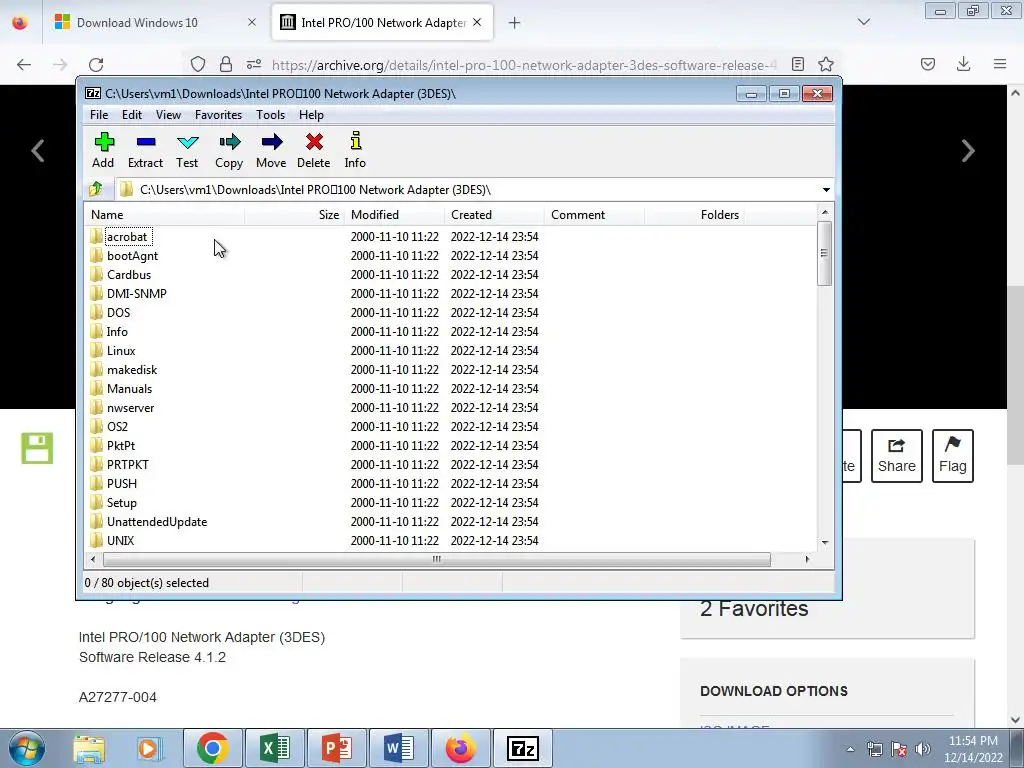The image size is (1024, 768).
Task: Click the 7-Zip vertical scrollbar thumb
Action: pos(824,253)
